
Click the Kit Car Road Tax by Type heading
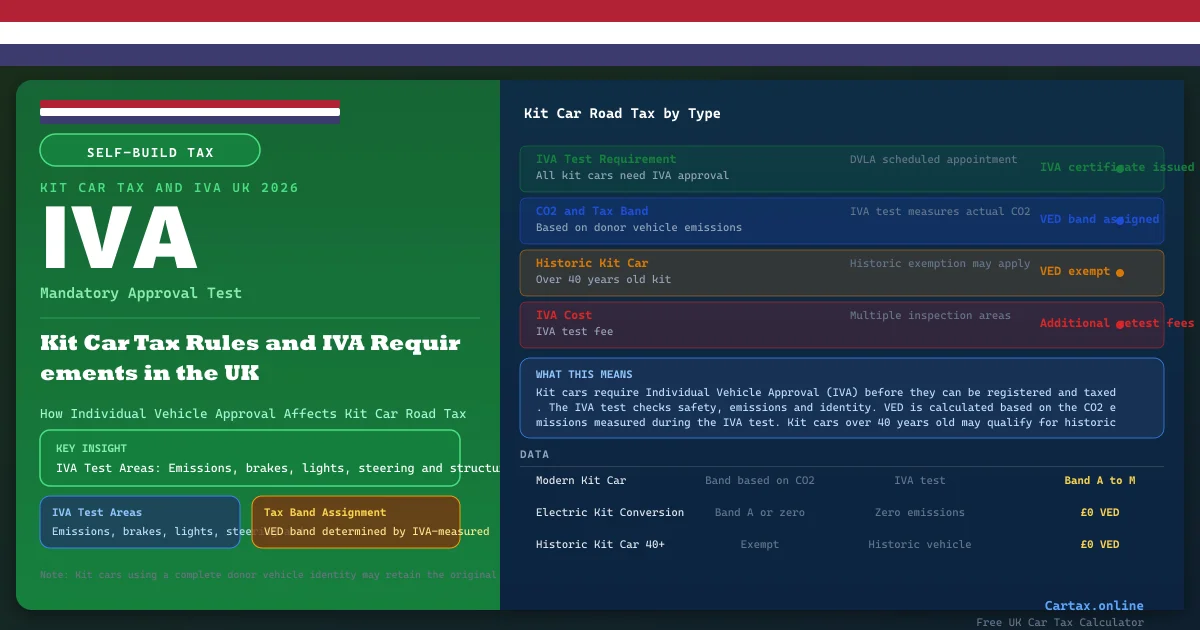(622, 114)
